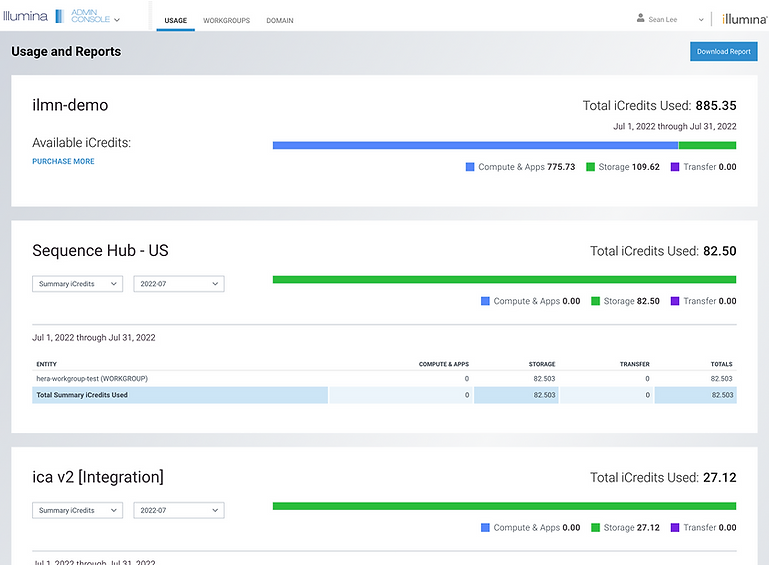Click the Illumina Admin Console logo icon
769x565 pixels.
(59, 16)
